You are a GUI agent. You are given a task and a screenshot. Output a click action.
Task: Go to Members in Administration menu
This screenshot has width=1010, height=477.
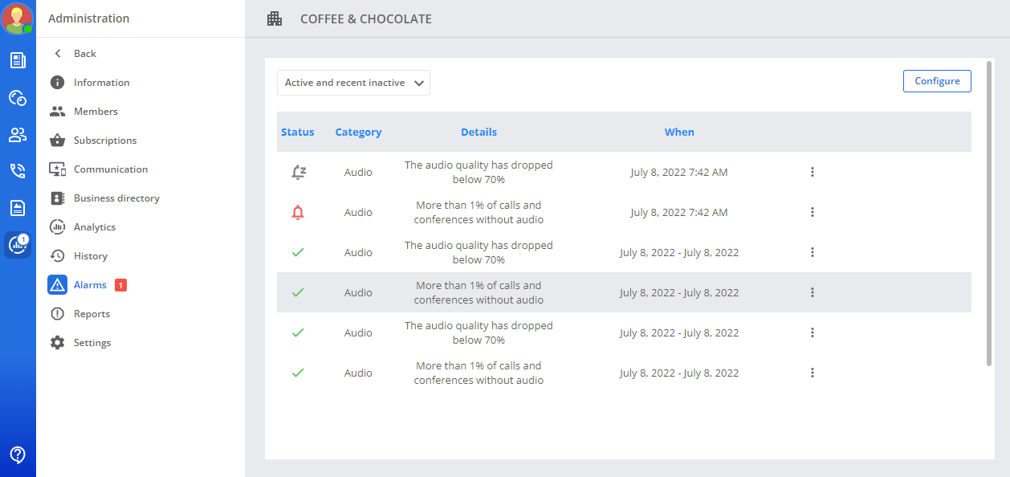95,112
